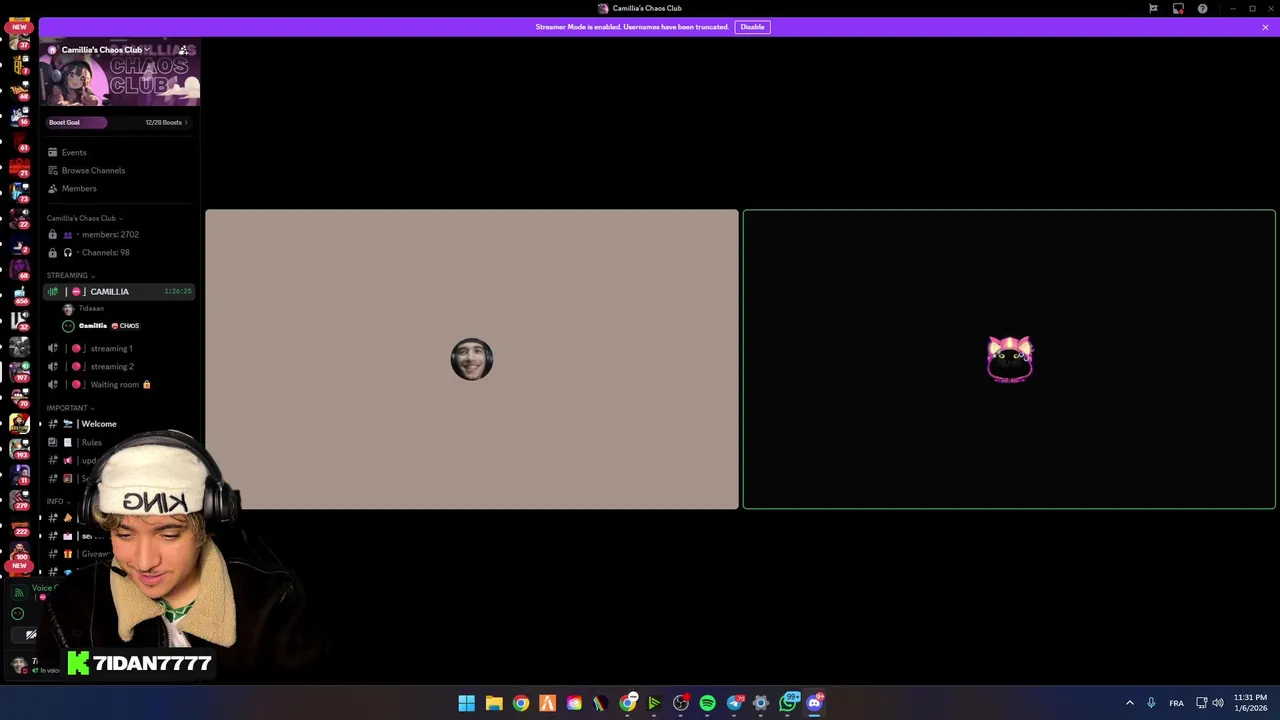Image resolution: width=1280 pixels, height=720 pixels.
Task: Join the locked Waiting room channel
Action: (120, 384)
